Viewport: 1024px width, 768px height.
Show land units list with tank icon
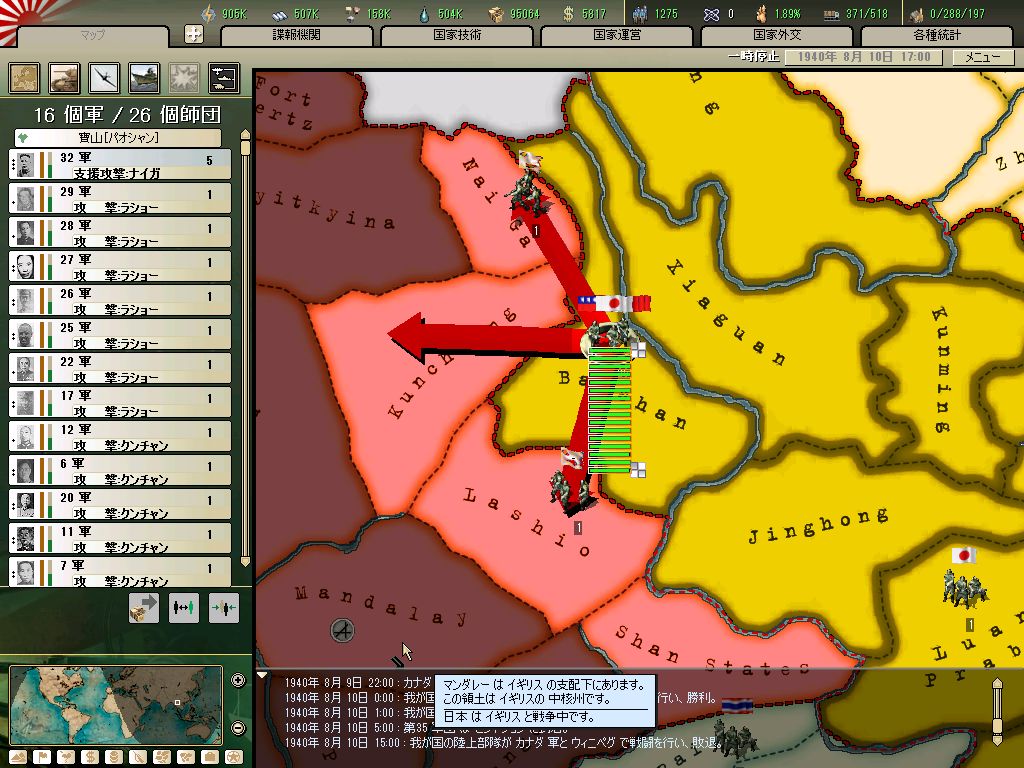[64, 78]
